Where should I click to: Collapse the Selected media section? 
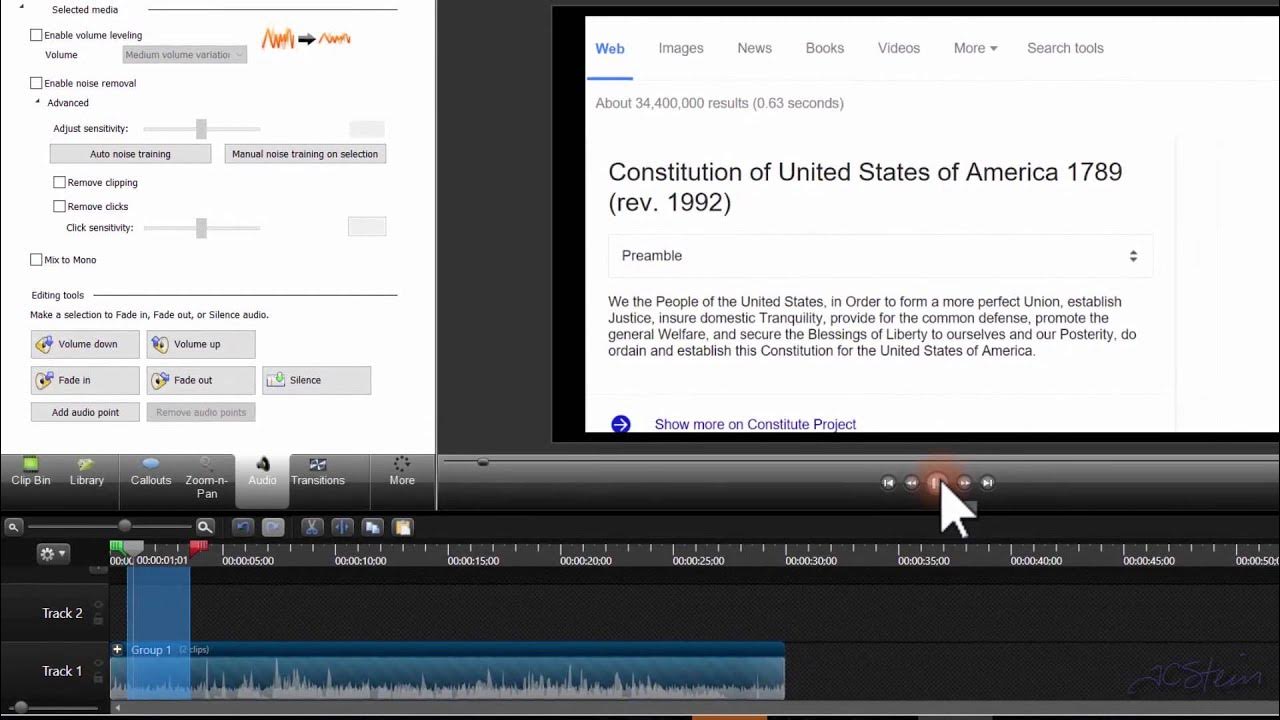[22, 7]
